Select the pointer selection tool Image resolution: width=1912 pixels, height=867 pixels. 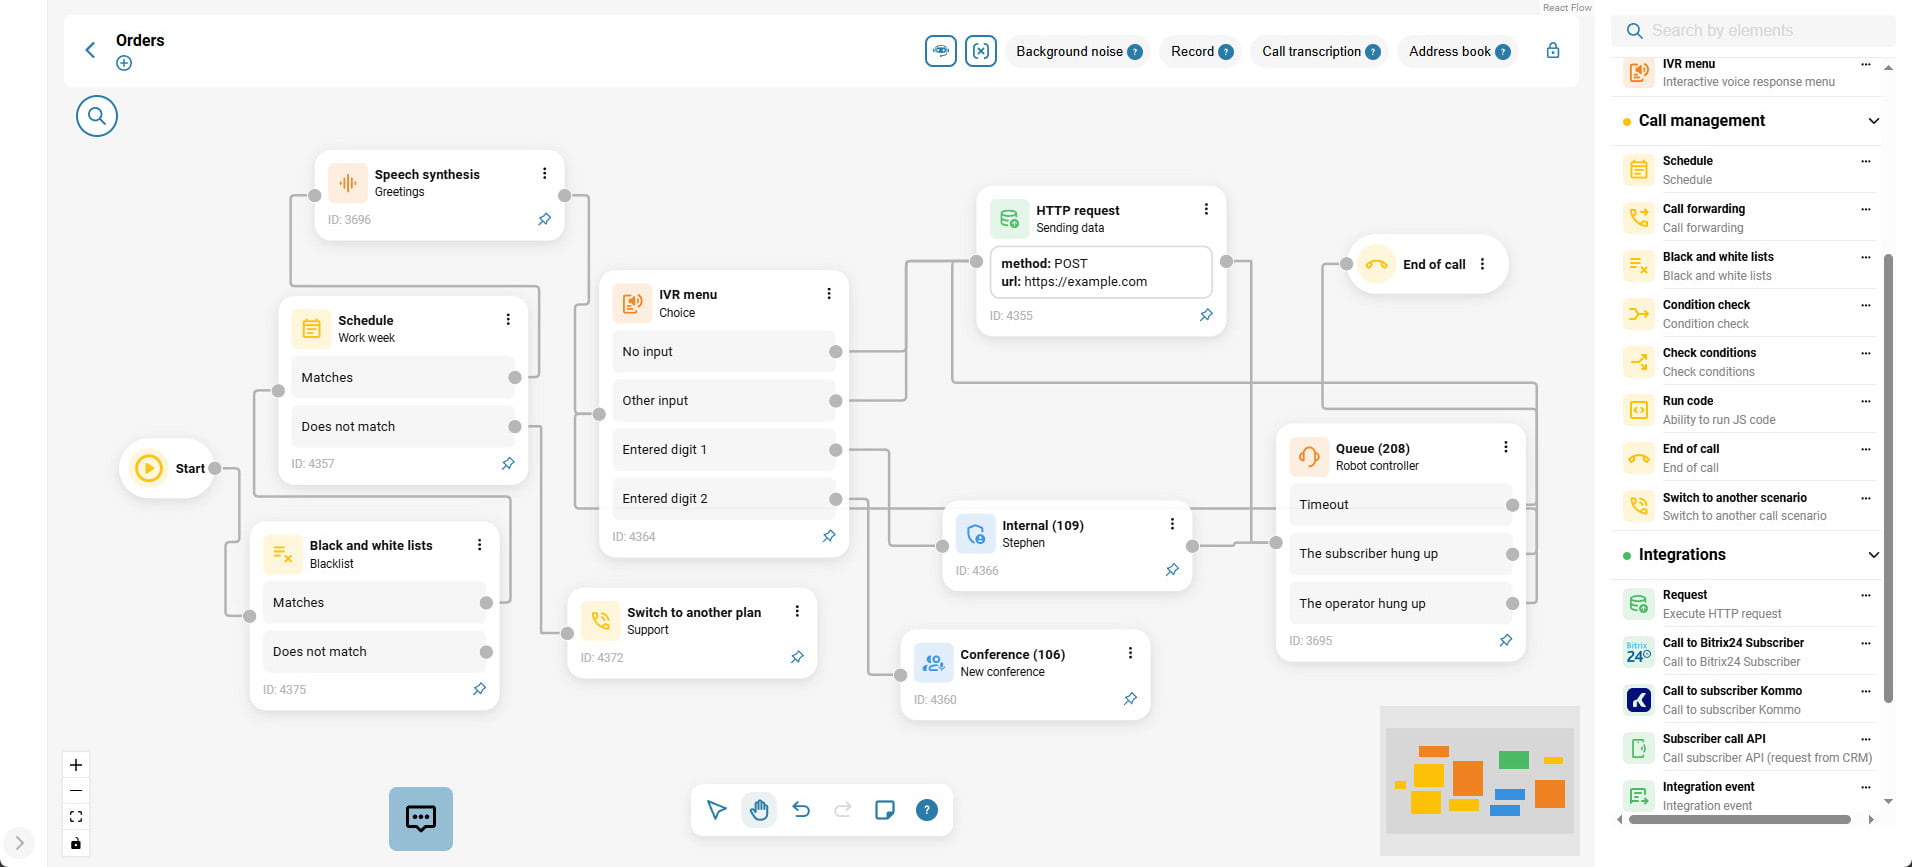716,810
